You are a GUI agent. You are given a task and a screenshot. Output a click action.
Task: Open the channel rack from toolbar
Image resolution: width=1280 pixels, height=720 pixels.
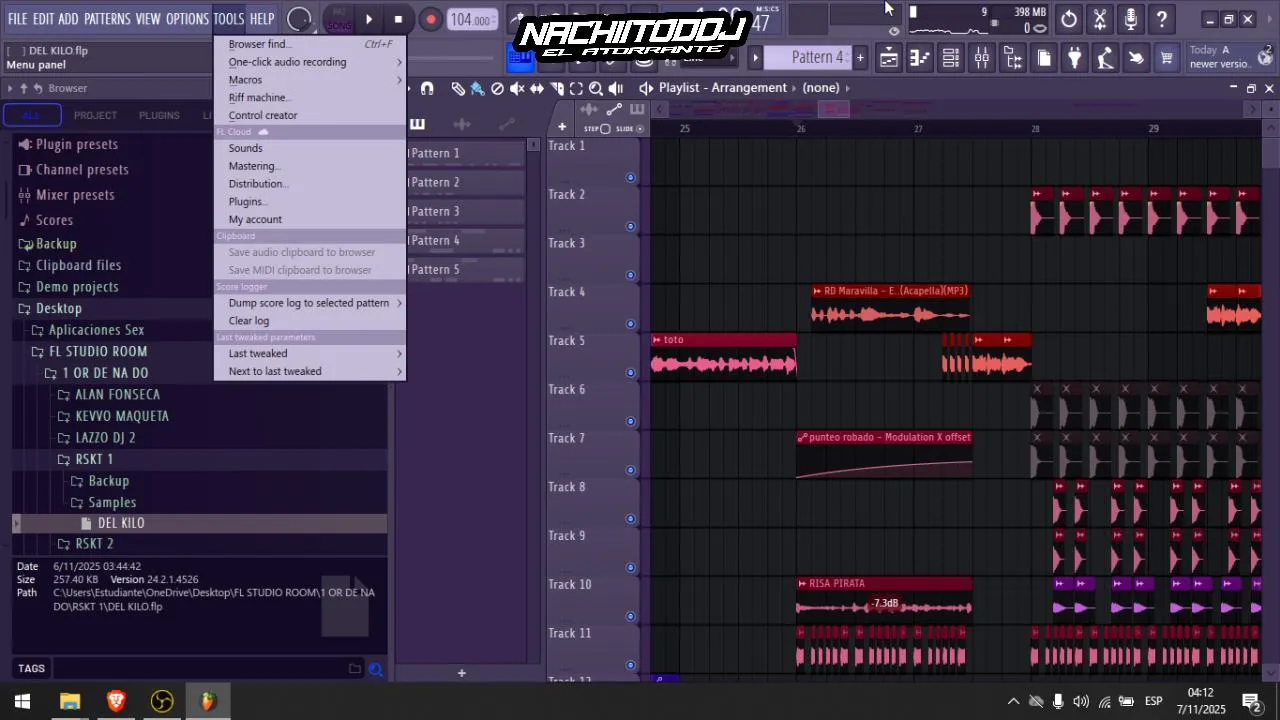pyautogui.click(x=951, y=59)
